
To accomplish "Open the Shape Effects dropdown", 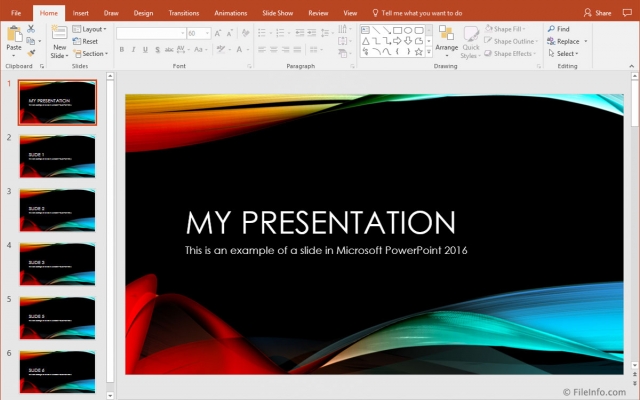I will tap(510, 53).
